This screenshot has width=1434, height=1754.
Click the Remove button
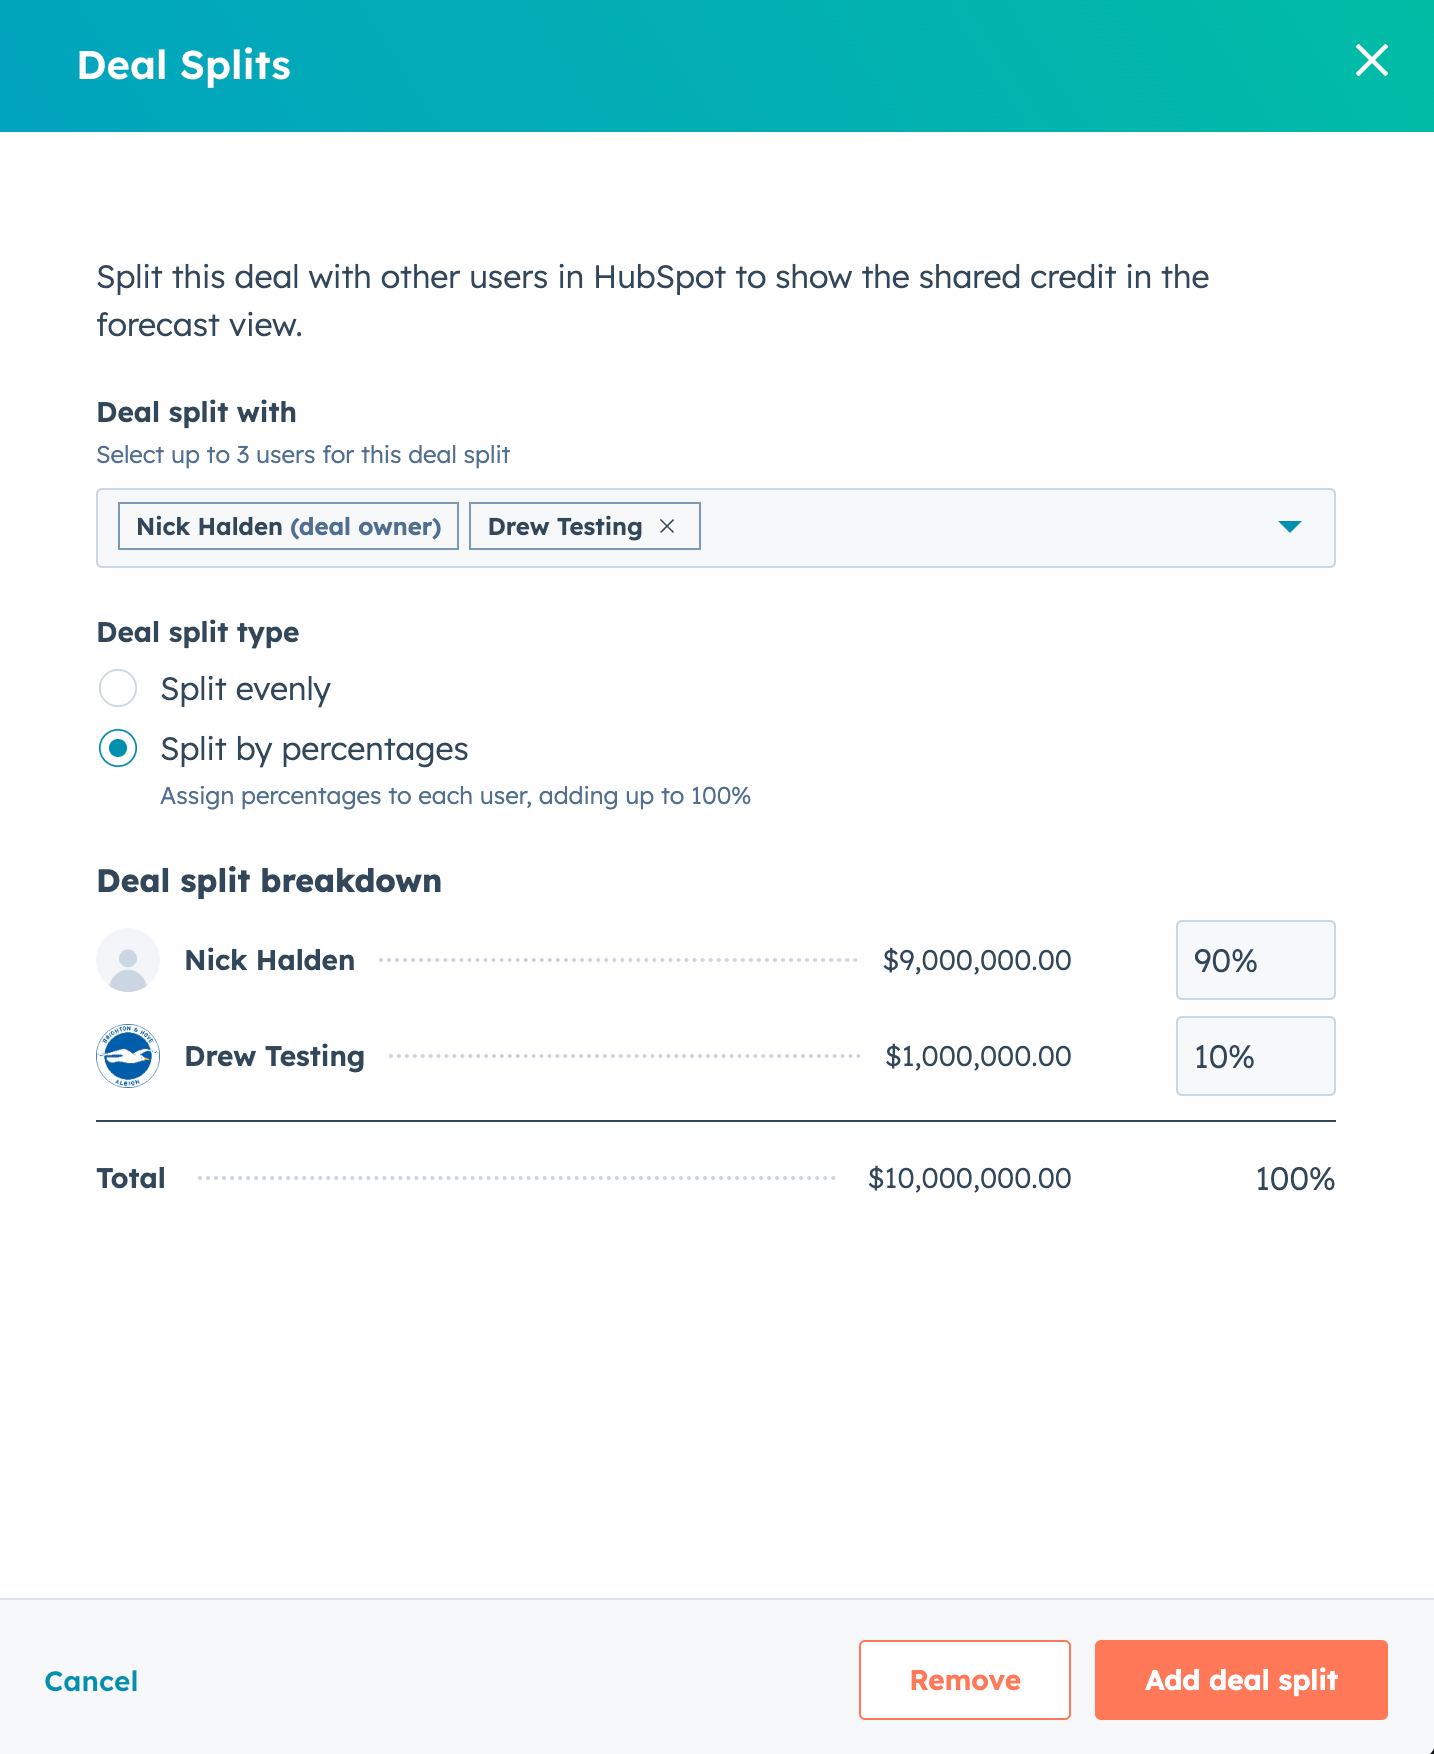click(964, 1680)
